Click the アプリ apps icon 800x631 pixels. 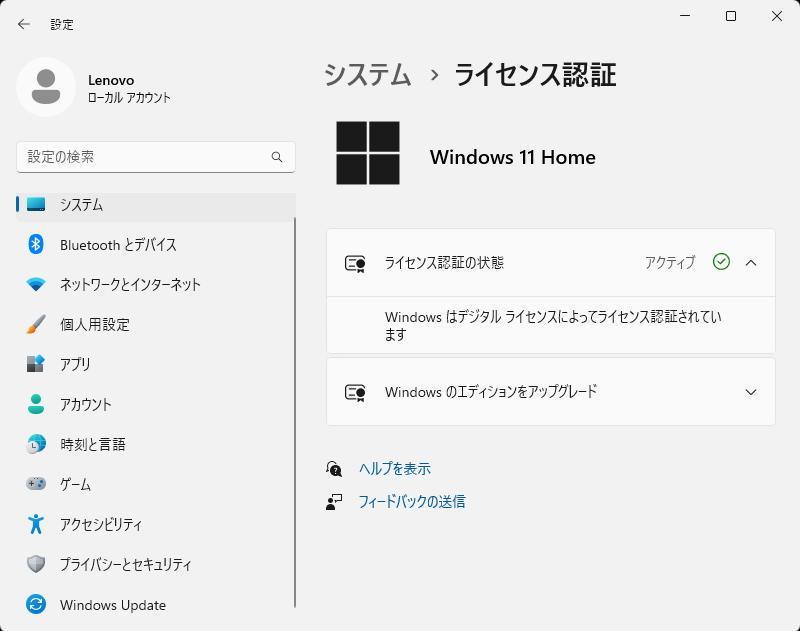36,364
